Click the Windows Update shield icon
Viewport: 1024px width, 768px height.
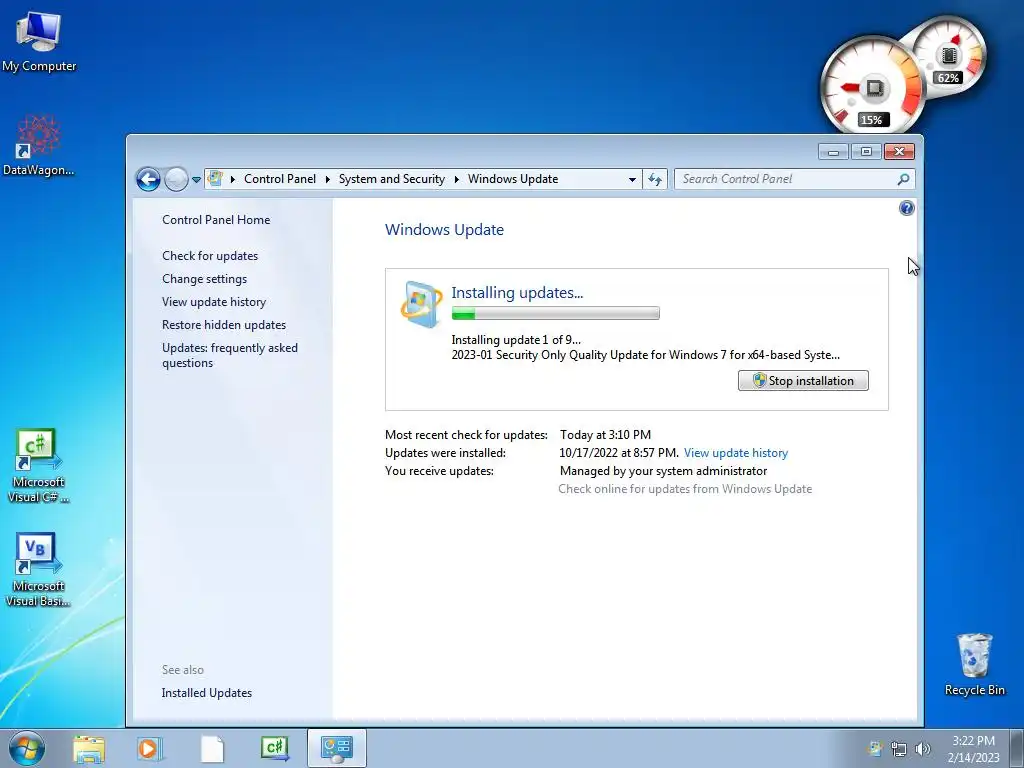pos(421,304)
